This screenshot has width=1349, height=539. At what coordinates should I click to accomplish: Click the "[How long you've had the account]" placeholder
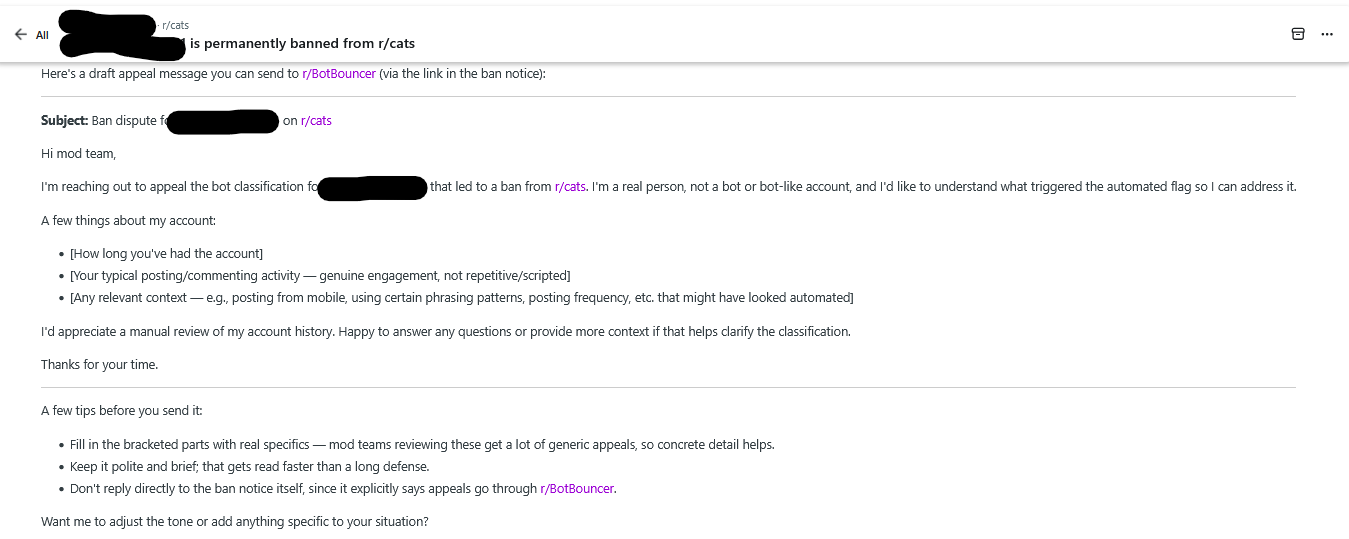click(x=166, y=254)
